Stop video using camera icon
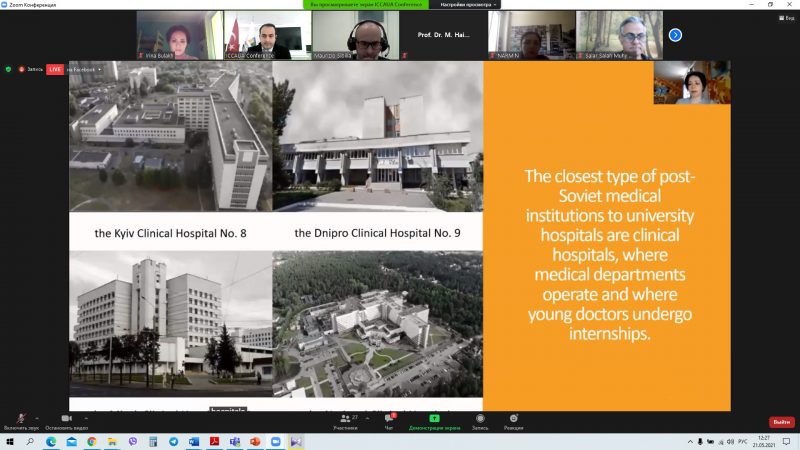This screenshot has height=450, width=800. tap(66, 418)
